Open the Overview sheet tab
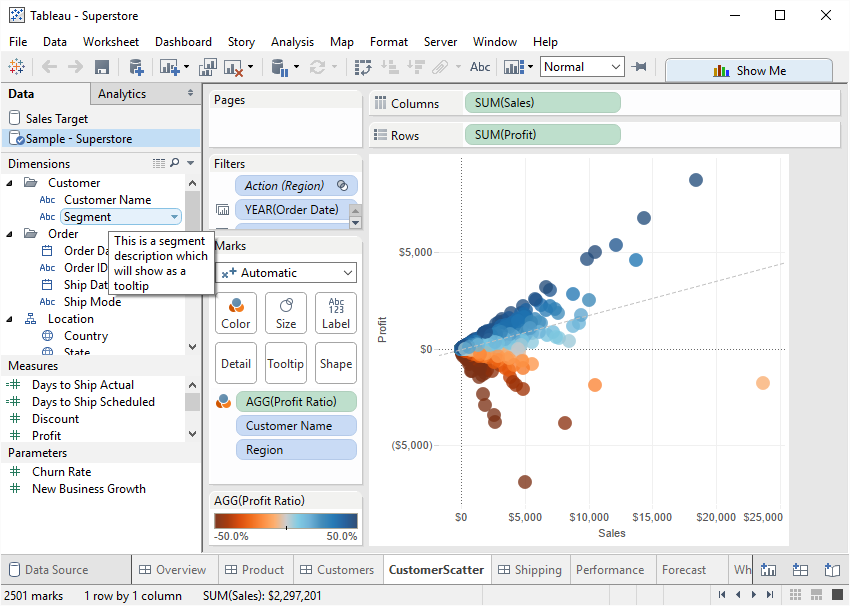The image size is (850, 606). (173, 570)
